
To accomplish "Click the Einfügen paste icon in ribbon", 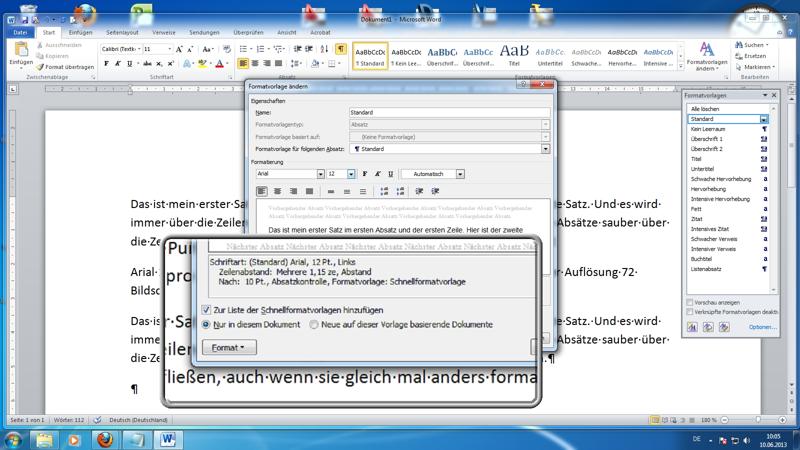I will point(21,50).
